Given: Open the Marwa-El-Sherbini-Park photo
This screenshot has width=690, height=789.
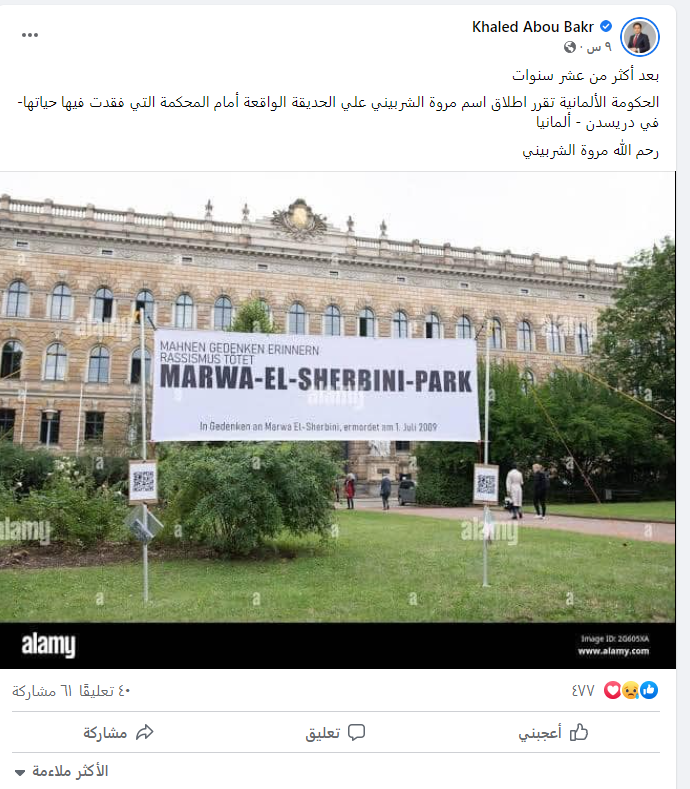Looking at the screenshot, I should click(338, 420).
